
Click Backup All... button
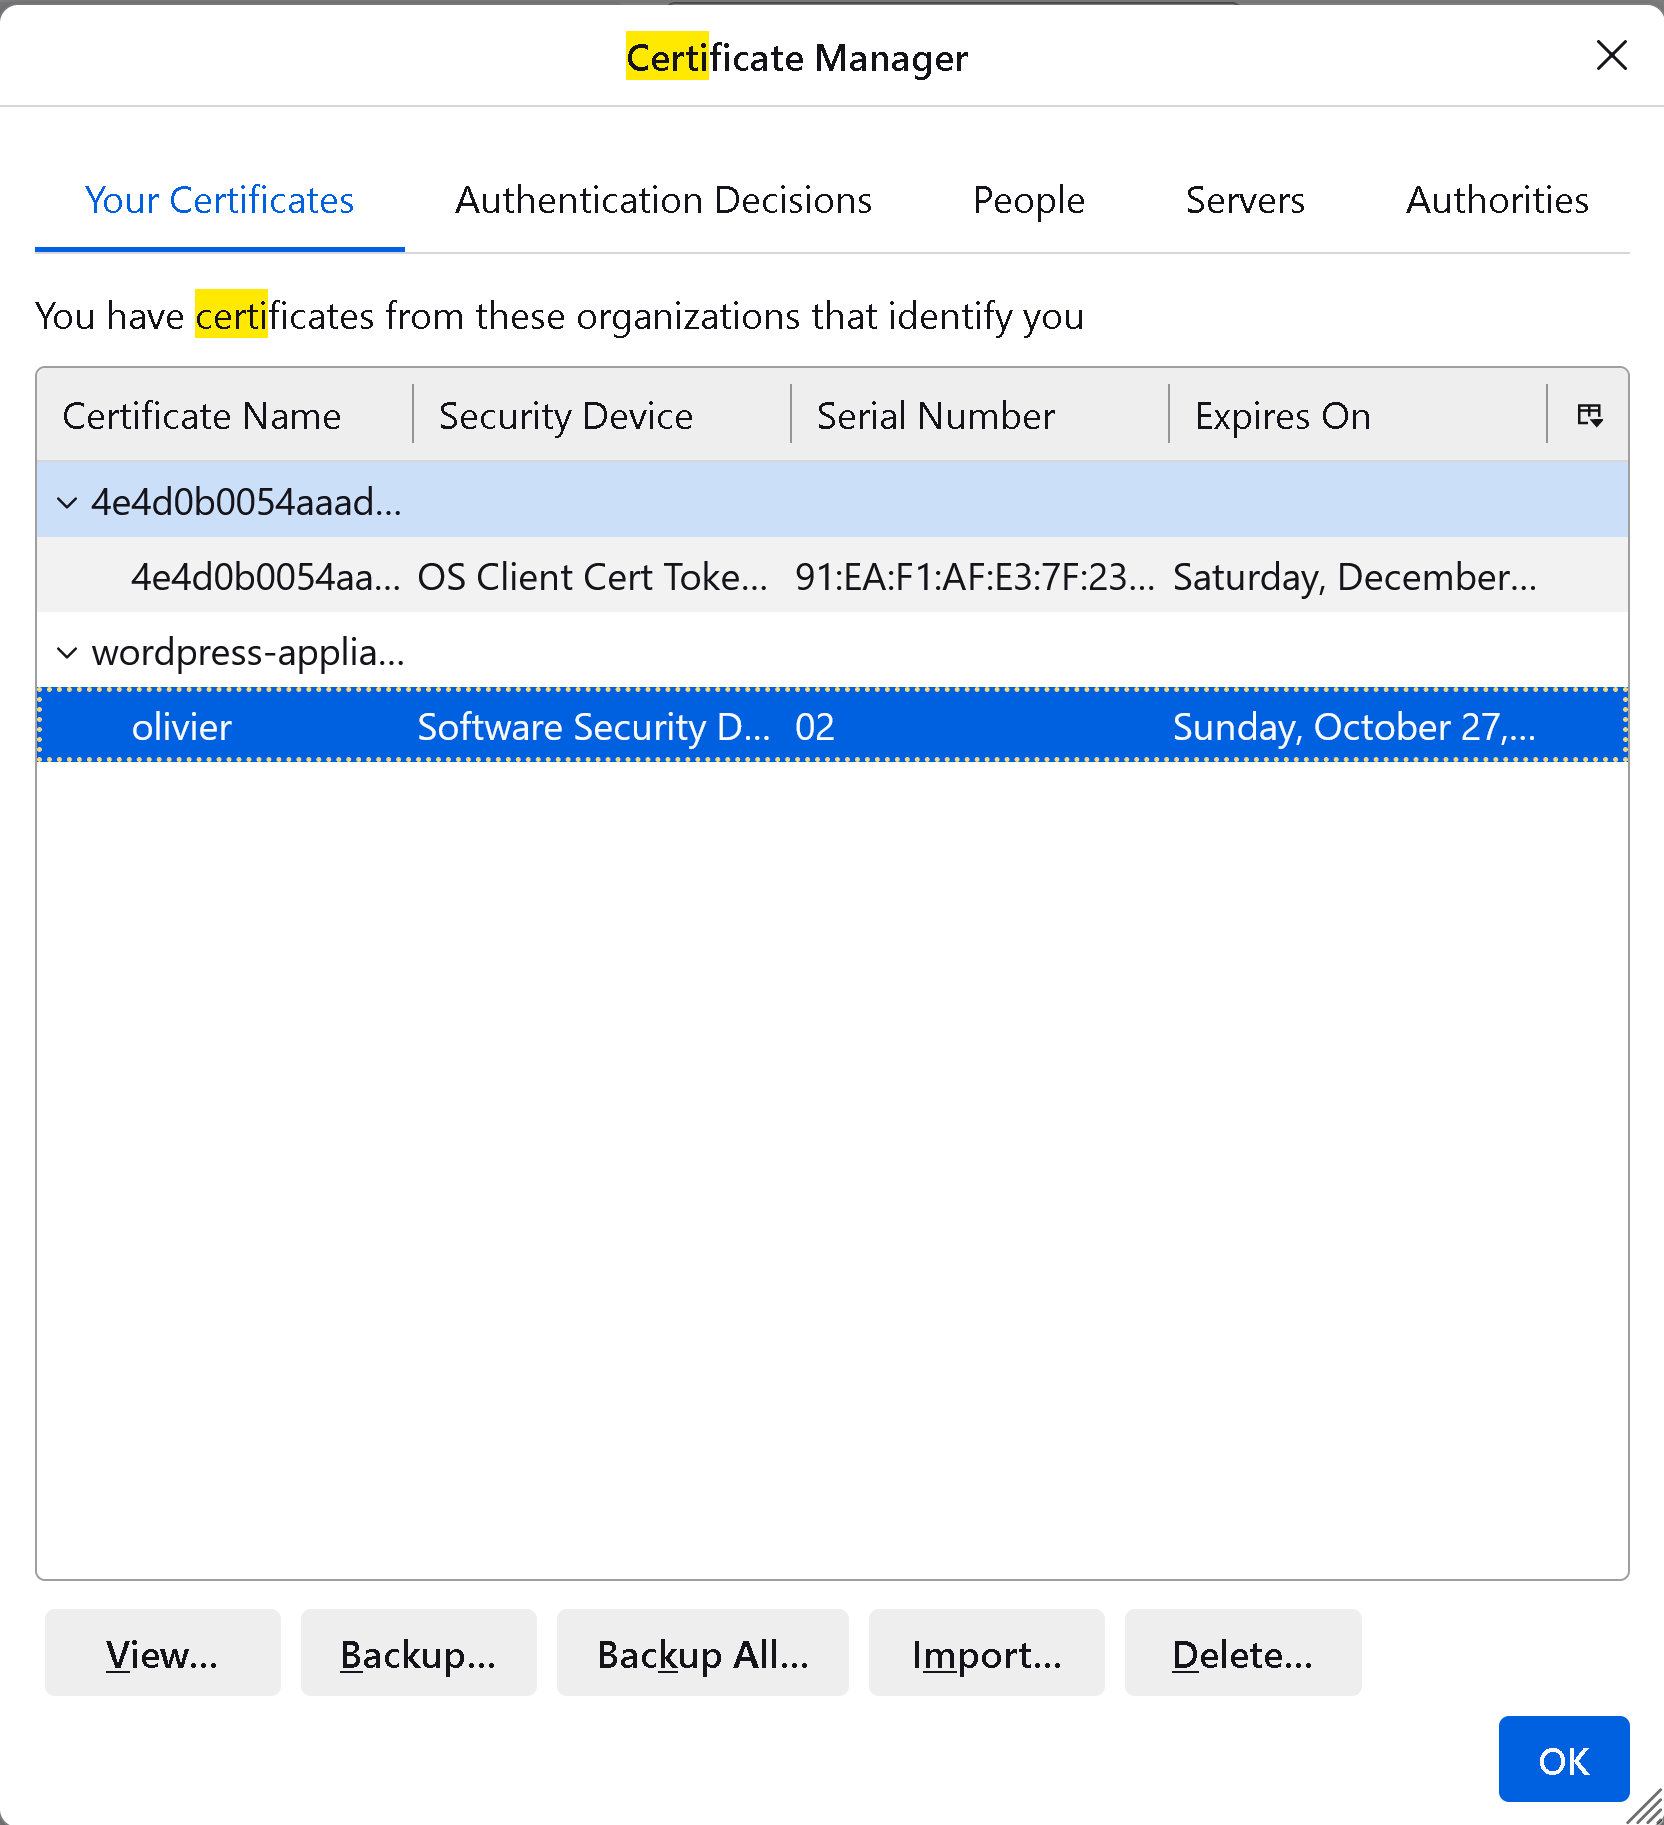coord(702,1653)
